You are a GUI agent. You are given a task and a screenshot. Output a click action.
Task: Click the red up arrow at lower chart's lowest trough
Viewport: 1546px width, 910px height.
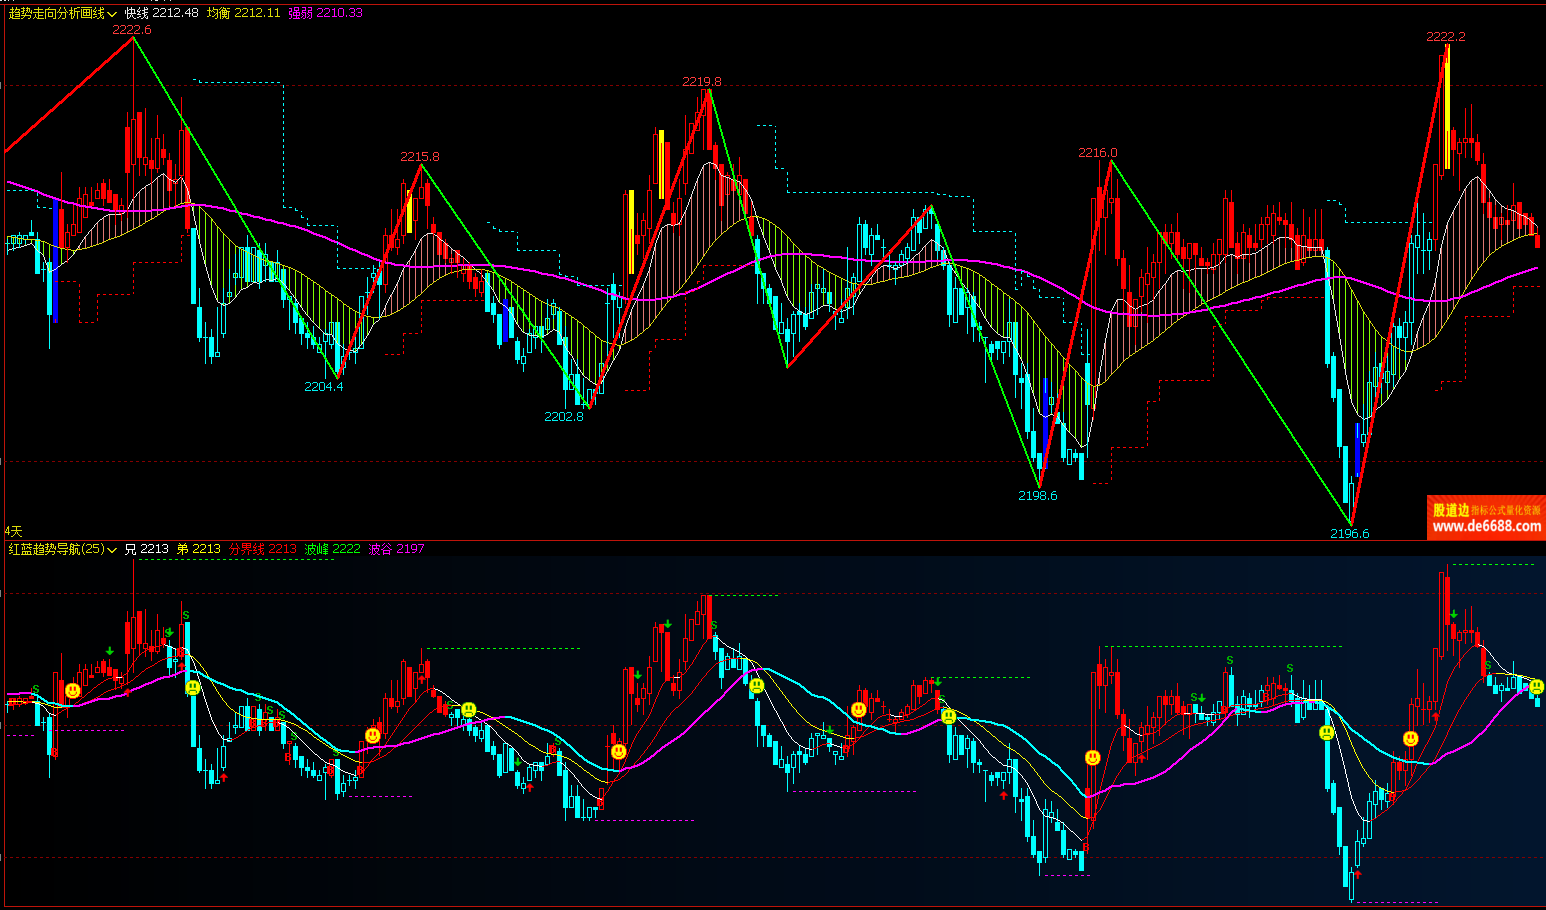click(x=1357, y=874)
